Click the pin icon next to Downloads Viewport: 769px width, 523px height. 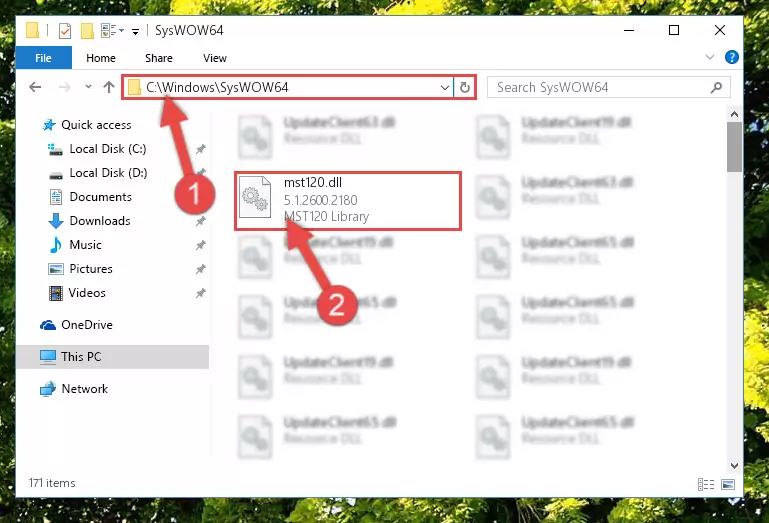click(x=201, y=221)
